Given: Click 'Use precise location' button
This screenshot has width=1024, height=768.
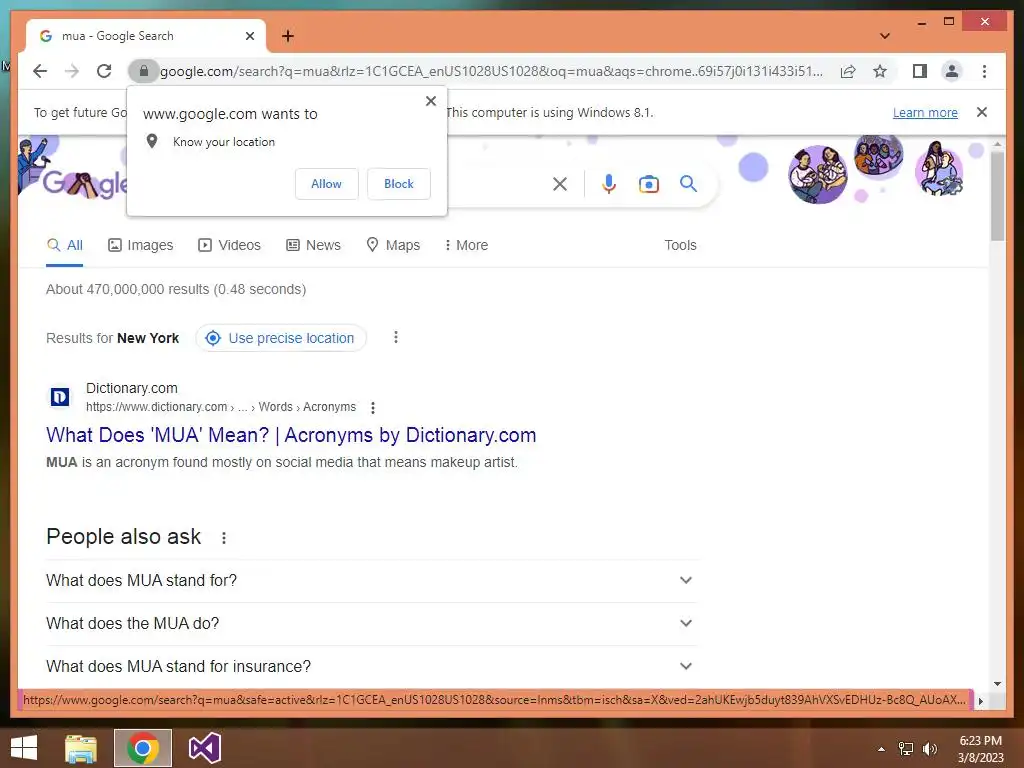Looking at the screenshot, I should click(281, 338).
